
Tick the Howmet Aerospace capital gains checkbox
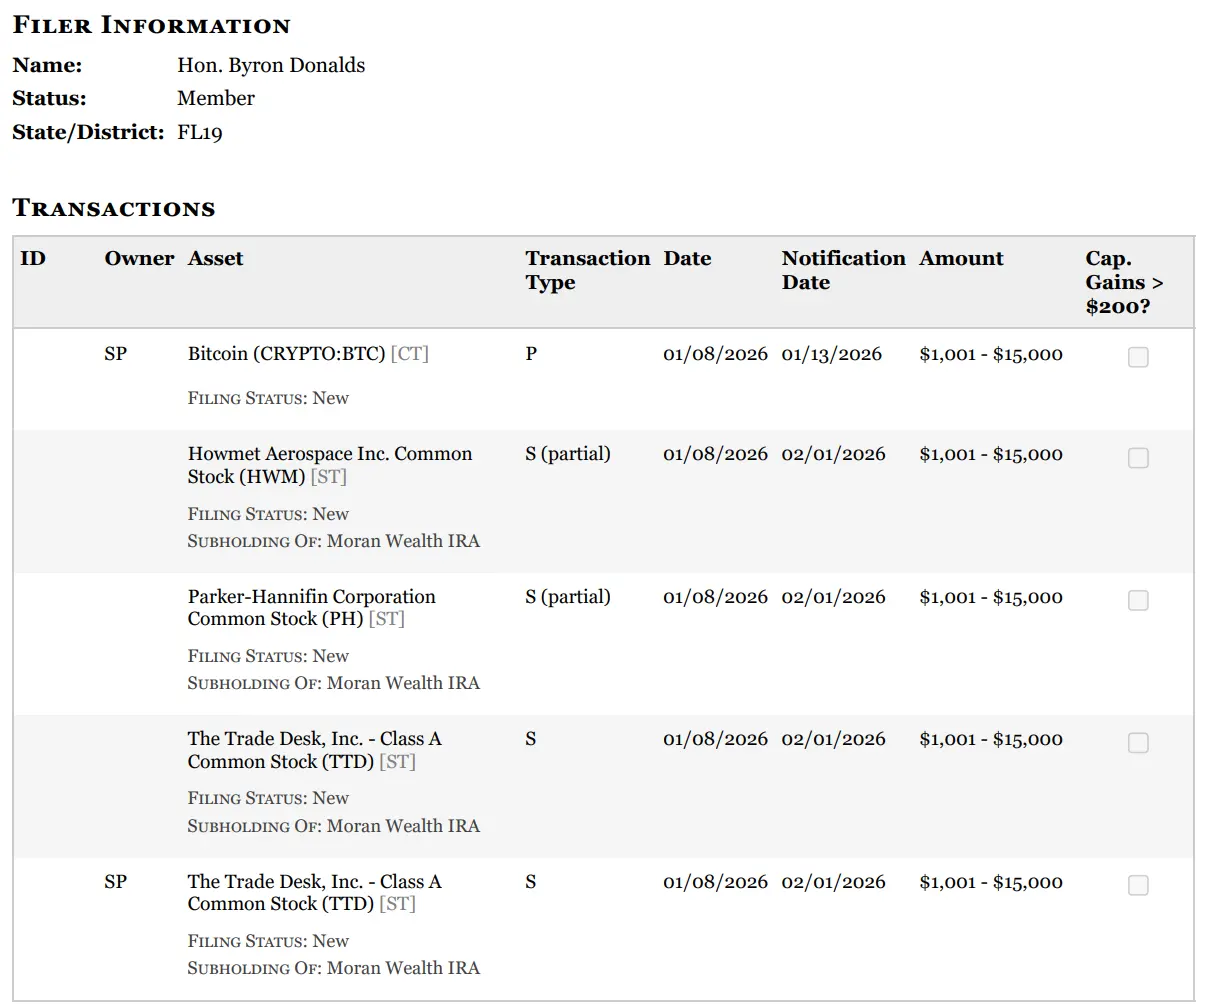(1138, 458)
